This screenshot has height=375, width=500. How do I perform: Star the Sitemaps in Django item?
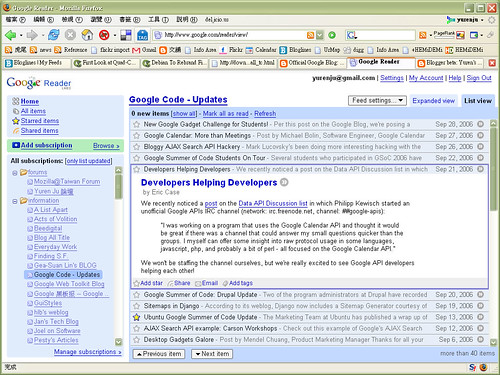tap(136, 306)
